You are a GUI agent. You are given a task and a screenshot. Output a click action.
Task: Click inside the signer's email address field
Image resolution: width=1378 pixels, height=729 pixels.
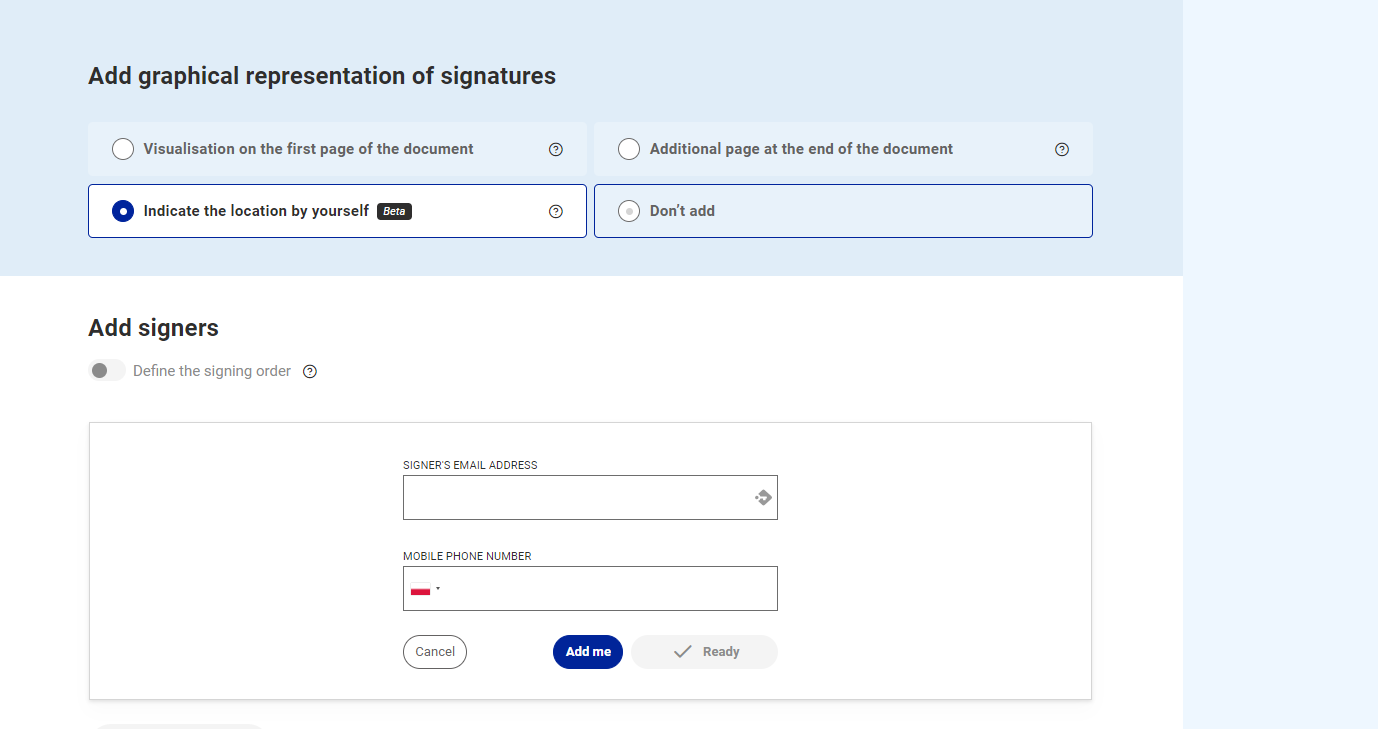coord(580,497)
